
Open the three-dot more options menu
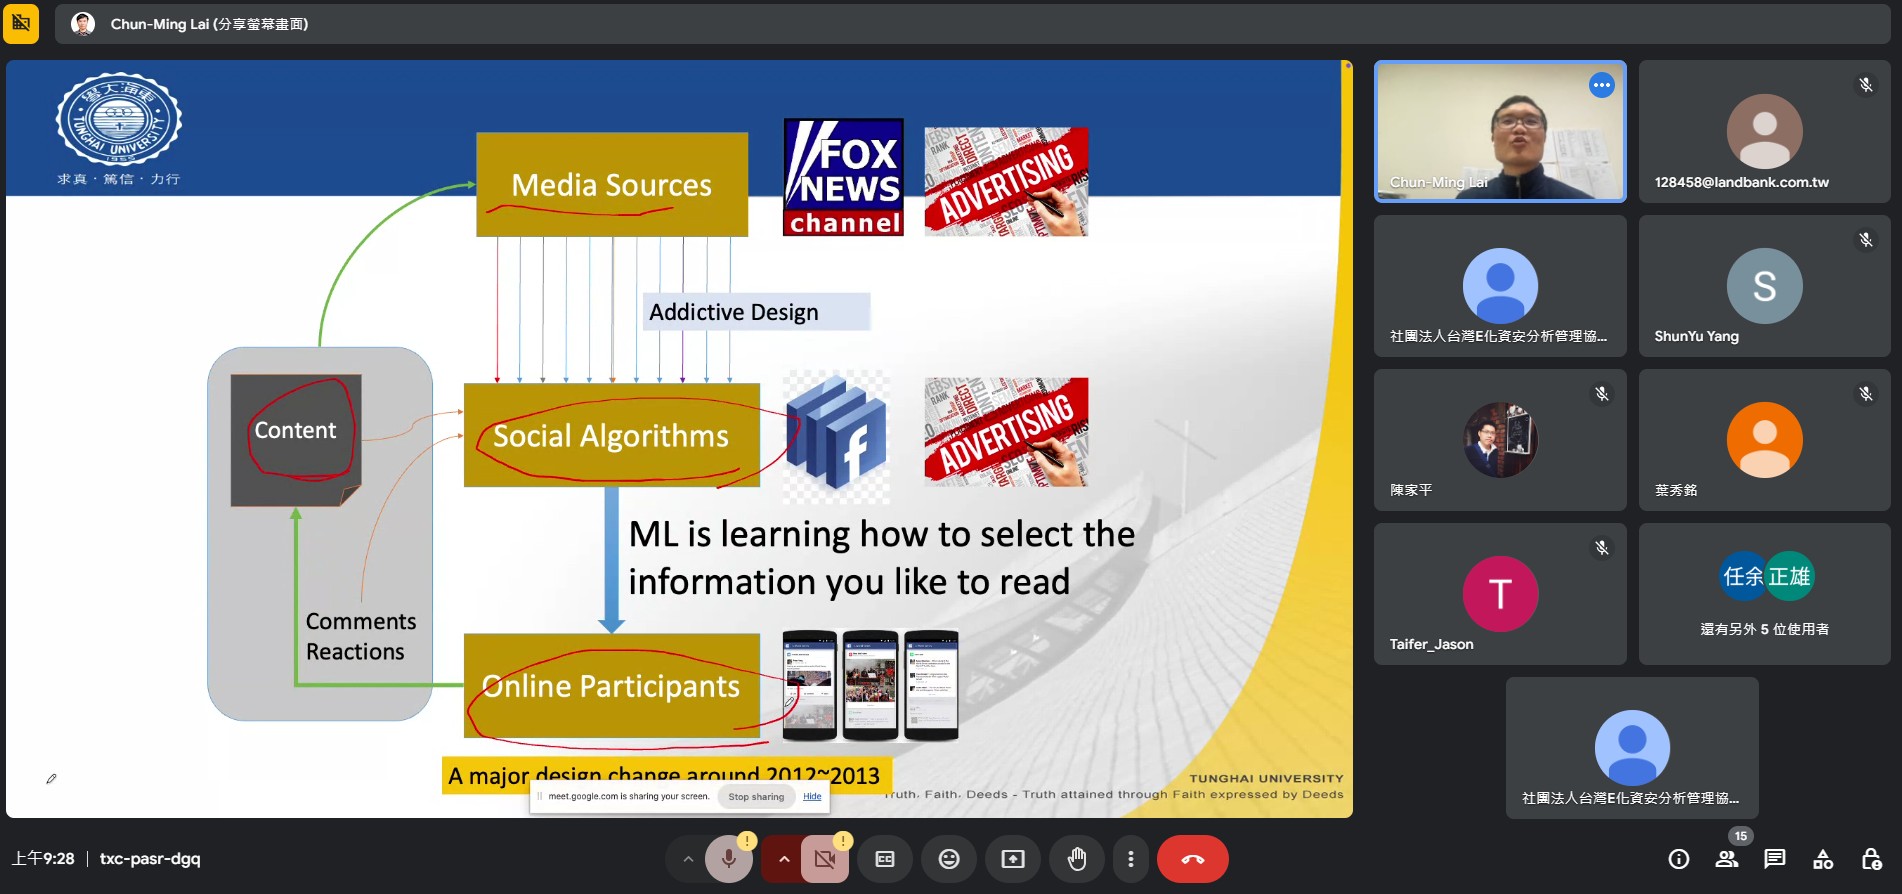click(x=1130, y=859)
